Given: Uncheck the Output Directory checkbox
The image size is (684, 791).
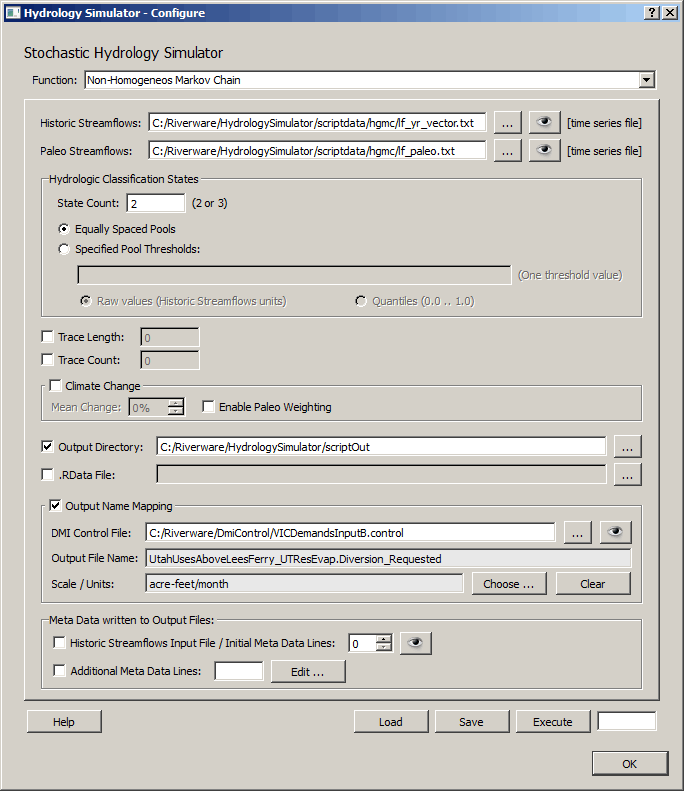Looking at the screenshot, I should [x=47, y=447].
